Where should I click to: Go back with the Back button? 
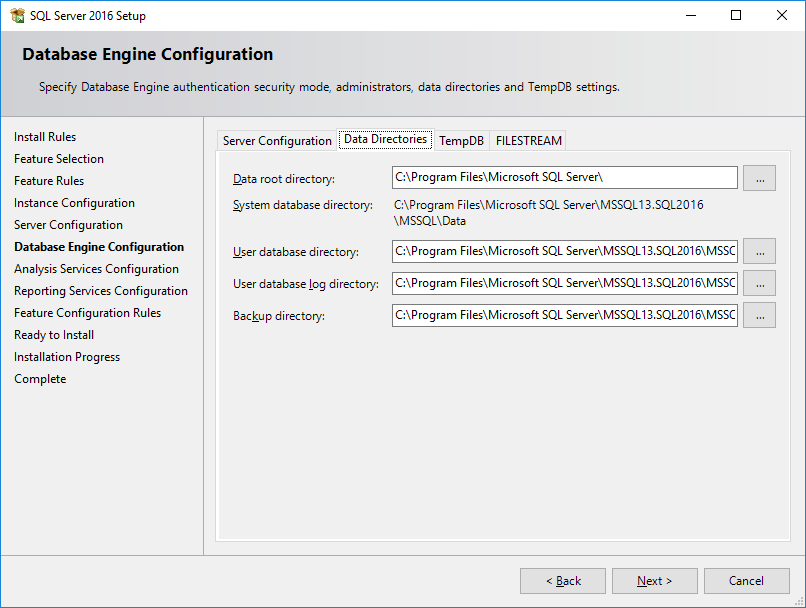click(x=563, y=581)
